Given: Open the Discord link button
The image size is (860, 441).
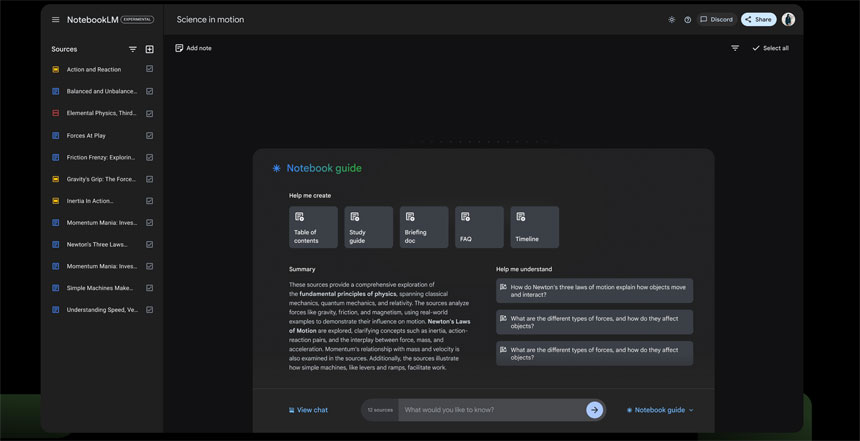Looking at the screenshot, I should click(x=717, y=20).
